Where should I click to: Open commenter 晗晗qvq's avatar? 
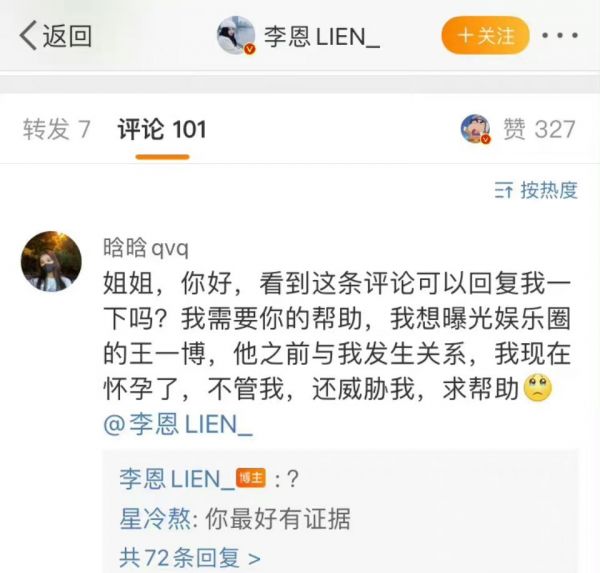pyautogui.click(x=51, y=261)
